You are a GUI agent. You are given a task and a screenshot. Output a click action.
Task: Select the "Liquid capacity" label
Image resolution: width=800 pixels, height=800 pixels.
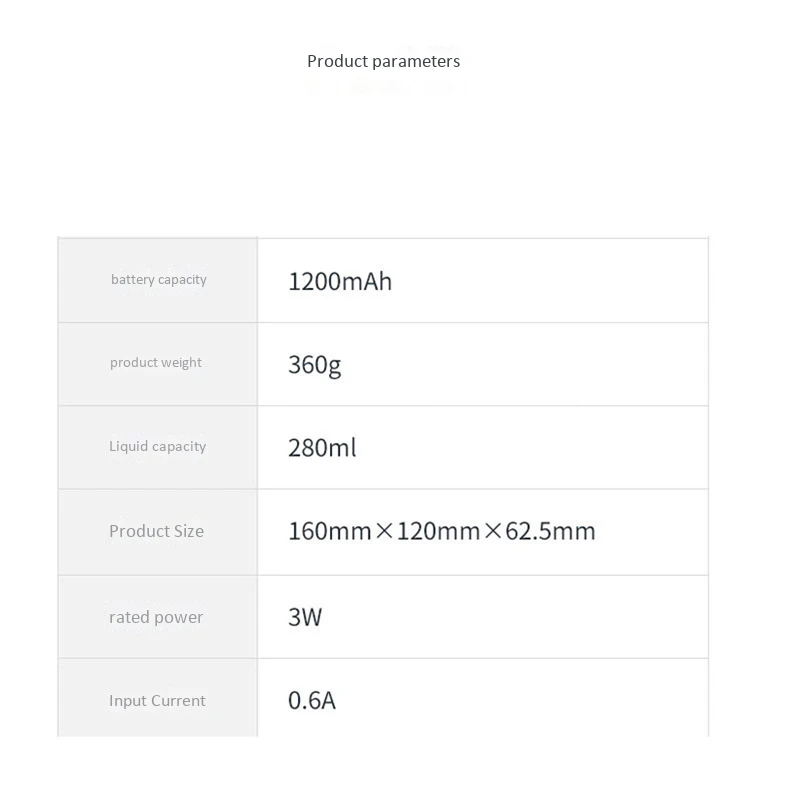157,447
